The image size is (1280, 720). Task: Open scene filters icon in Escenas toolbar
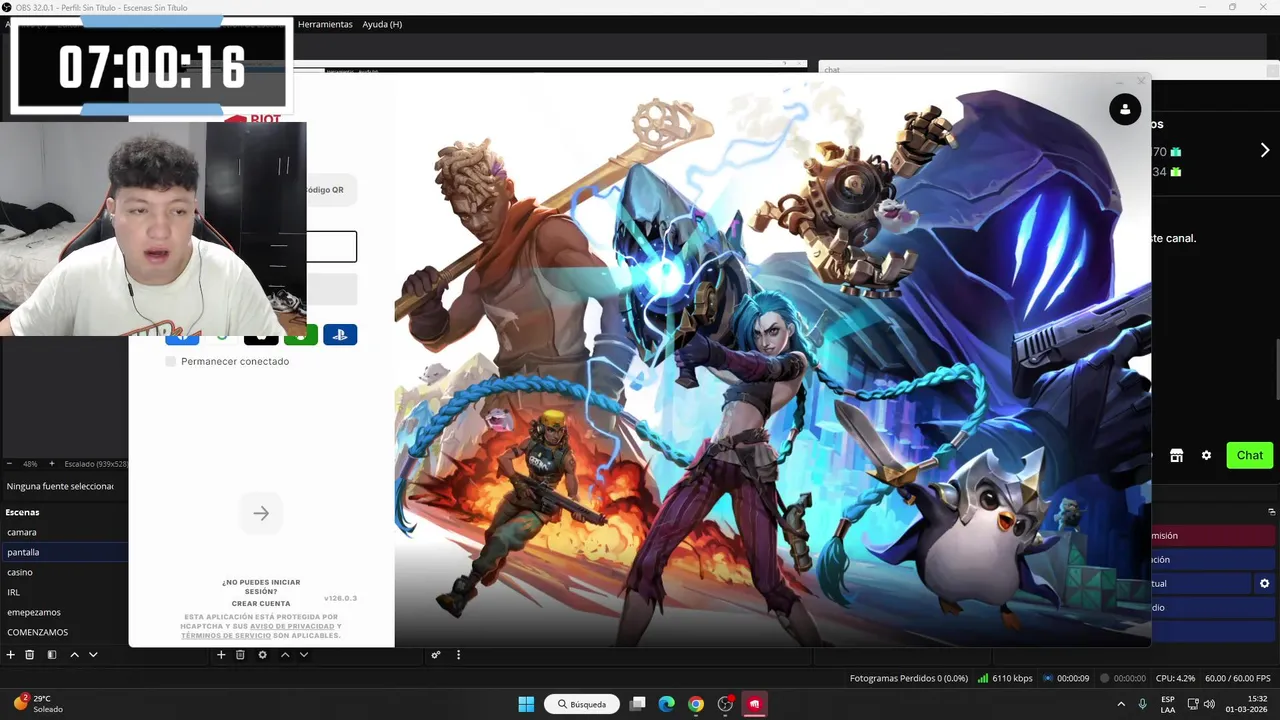click(52, 655)
